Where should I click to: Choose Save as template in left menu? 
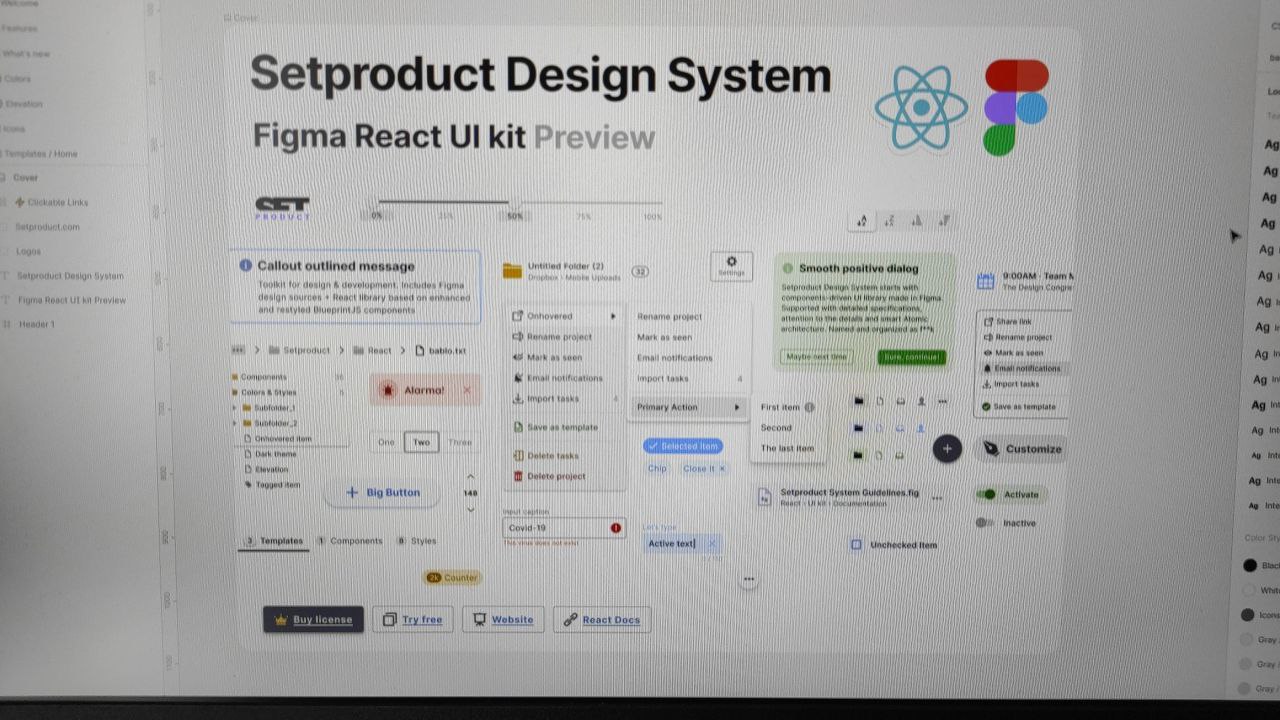click(x=566, y=427)
